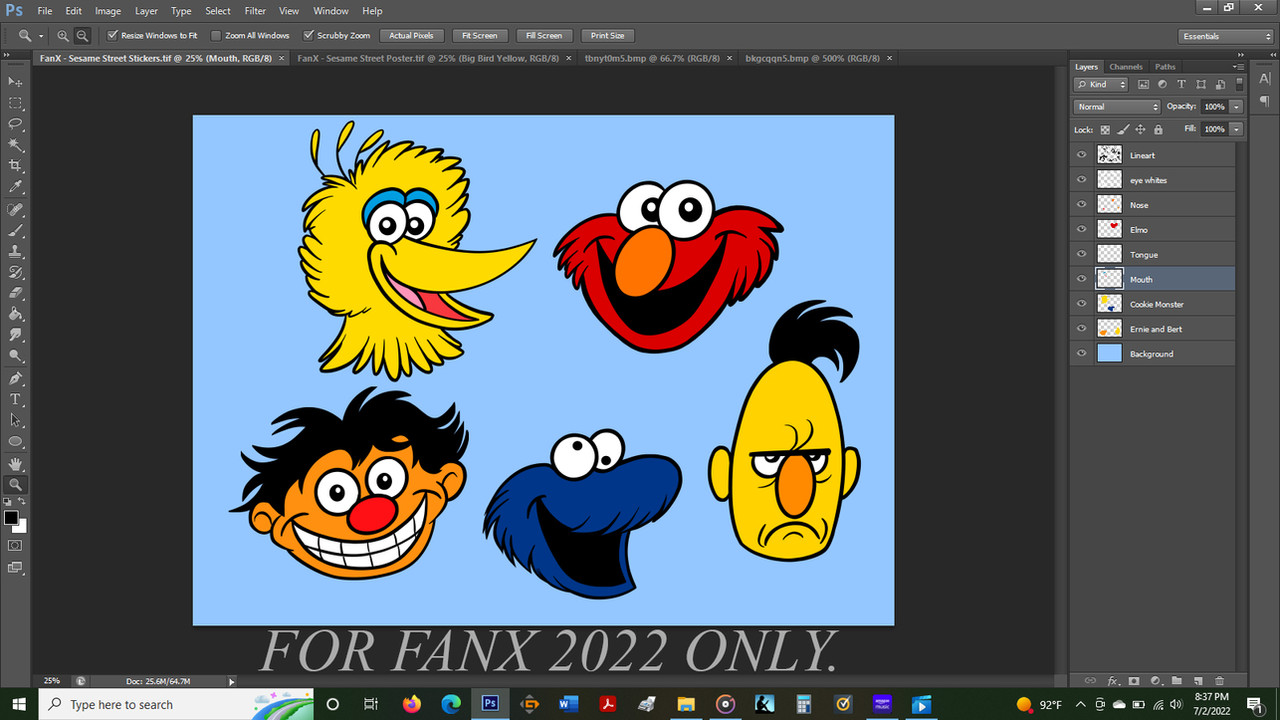This screenshot has height=720, width=1280.
Task: Click the Fit Screen button
Action: [x=479, y=35]
